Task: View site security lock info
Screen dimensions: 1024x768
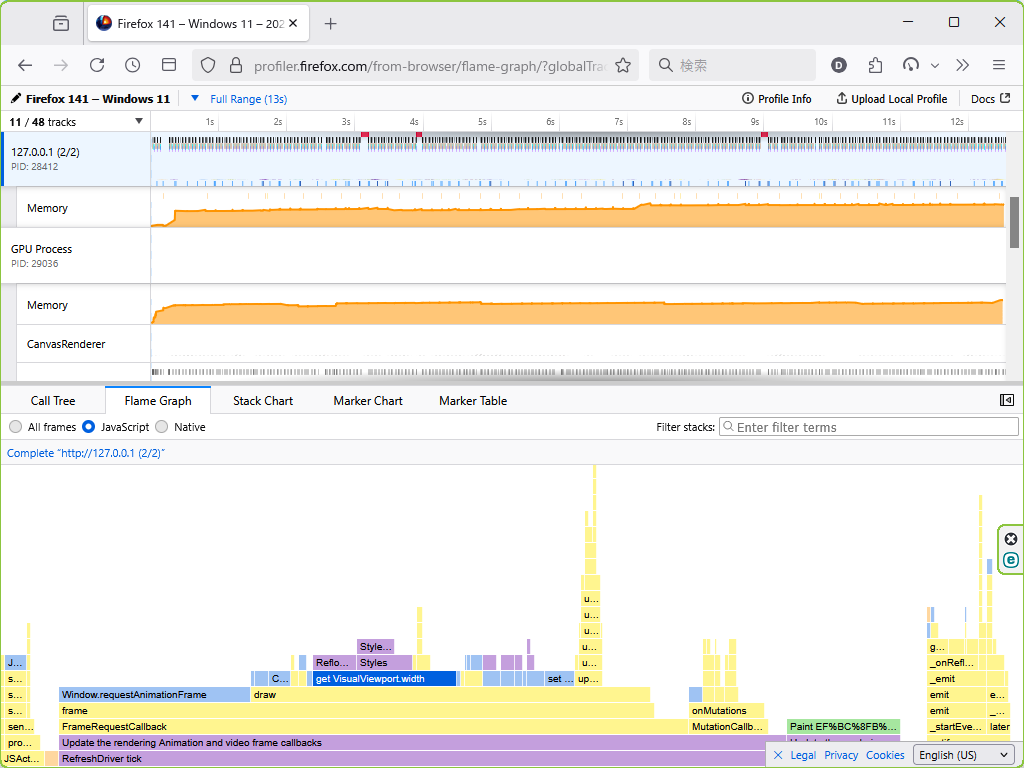Action: coord(236,65)
